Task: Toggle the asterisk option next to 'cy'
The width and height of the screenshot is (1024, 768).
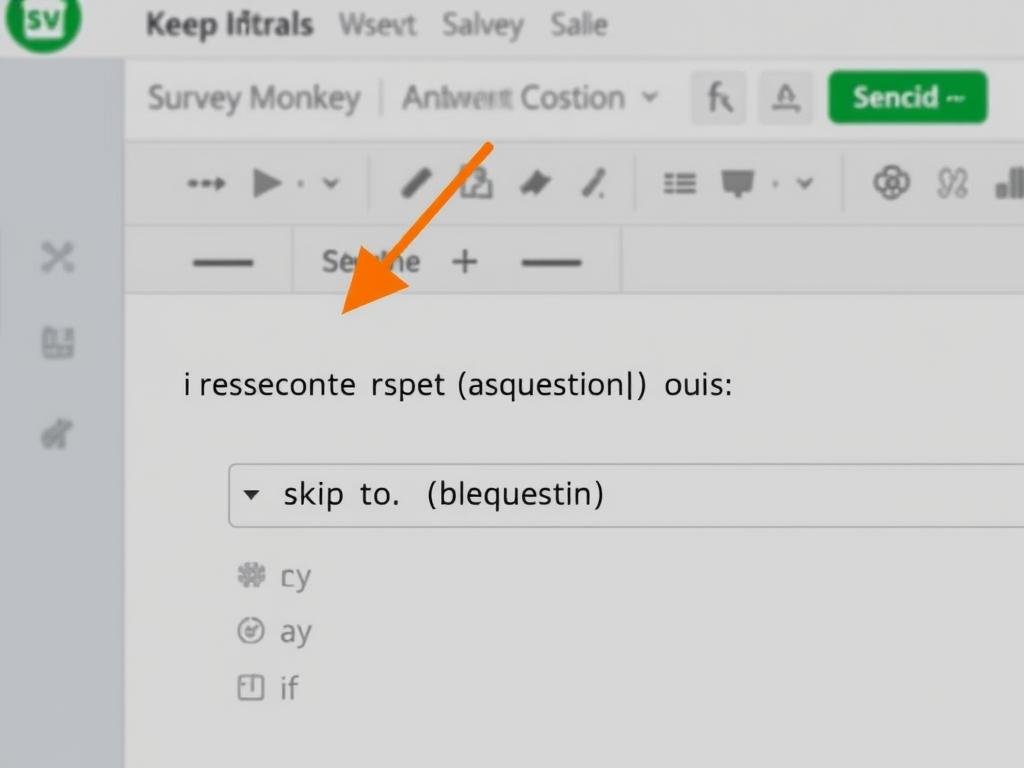Action: pyautogui.click(x=249, y=575)
